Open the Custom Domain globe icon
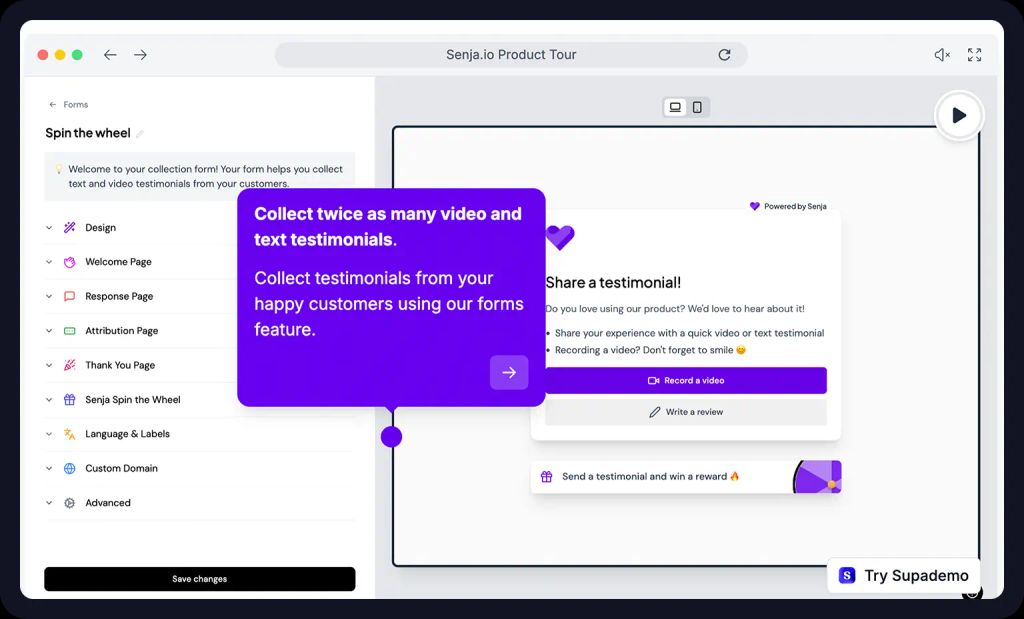This screenshot has width=1024, height=619. coord(68,468)
